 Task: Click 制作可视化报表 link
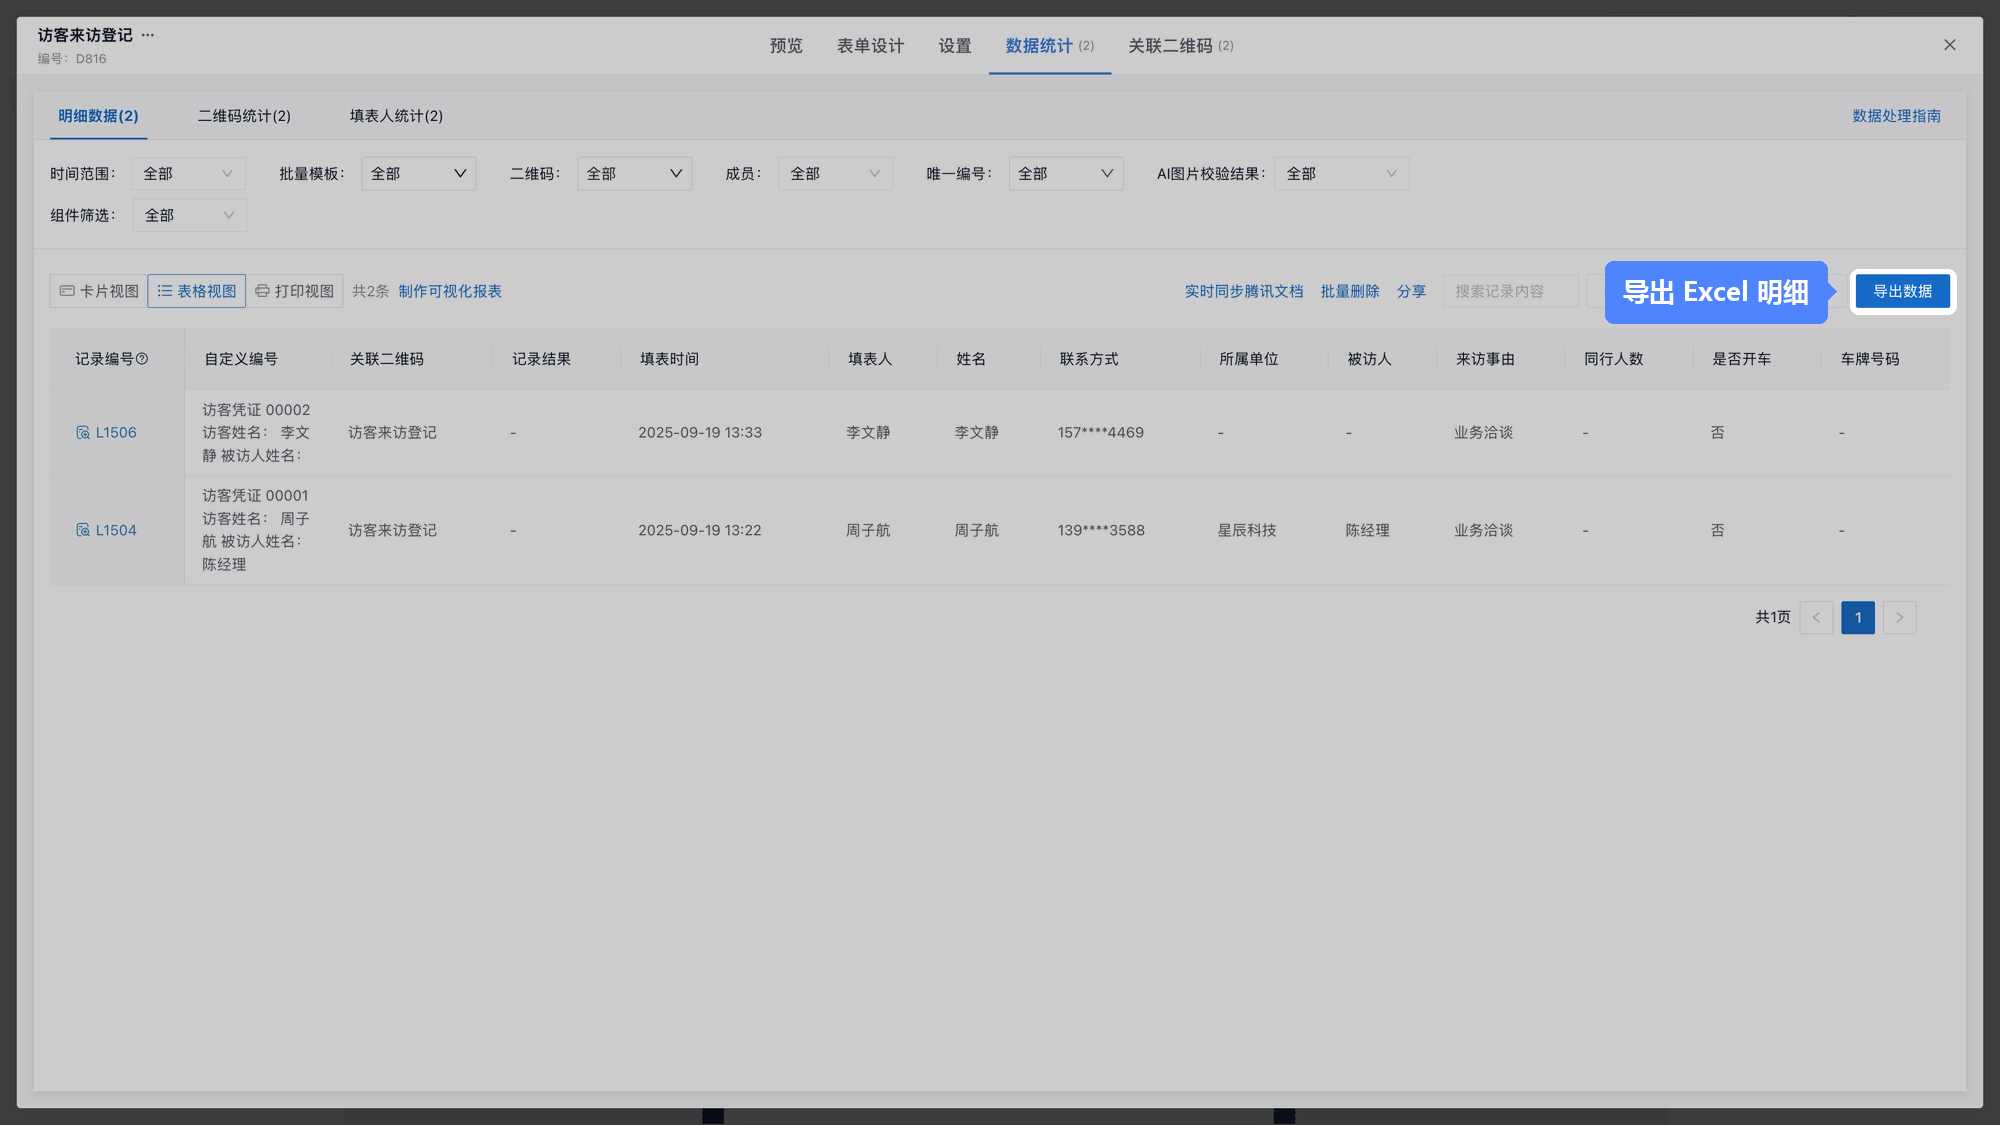click(450, 291)
